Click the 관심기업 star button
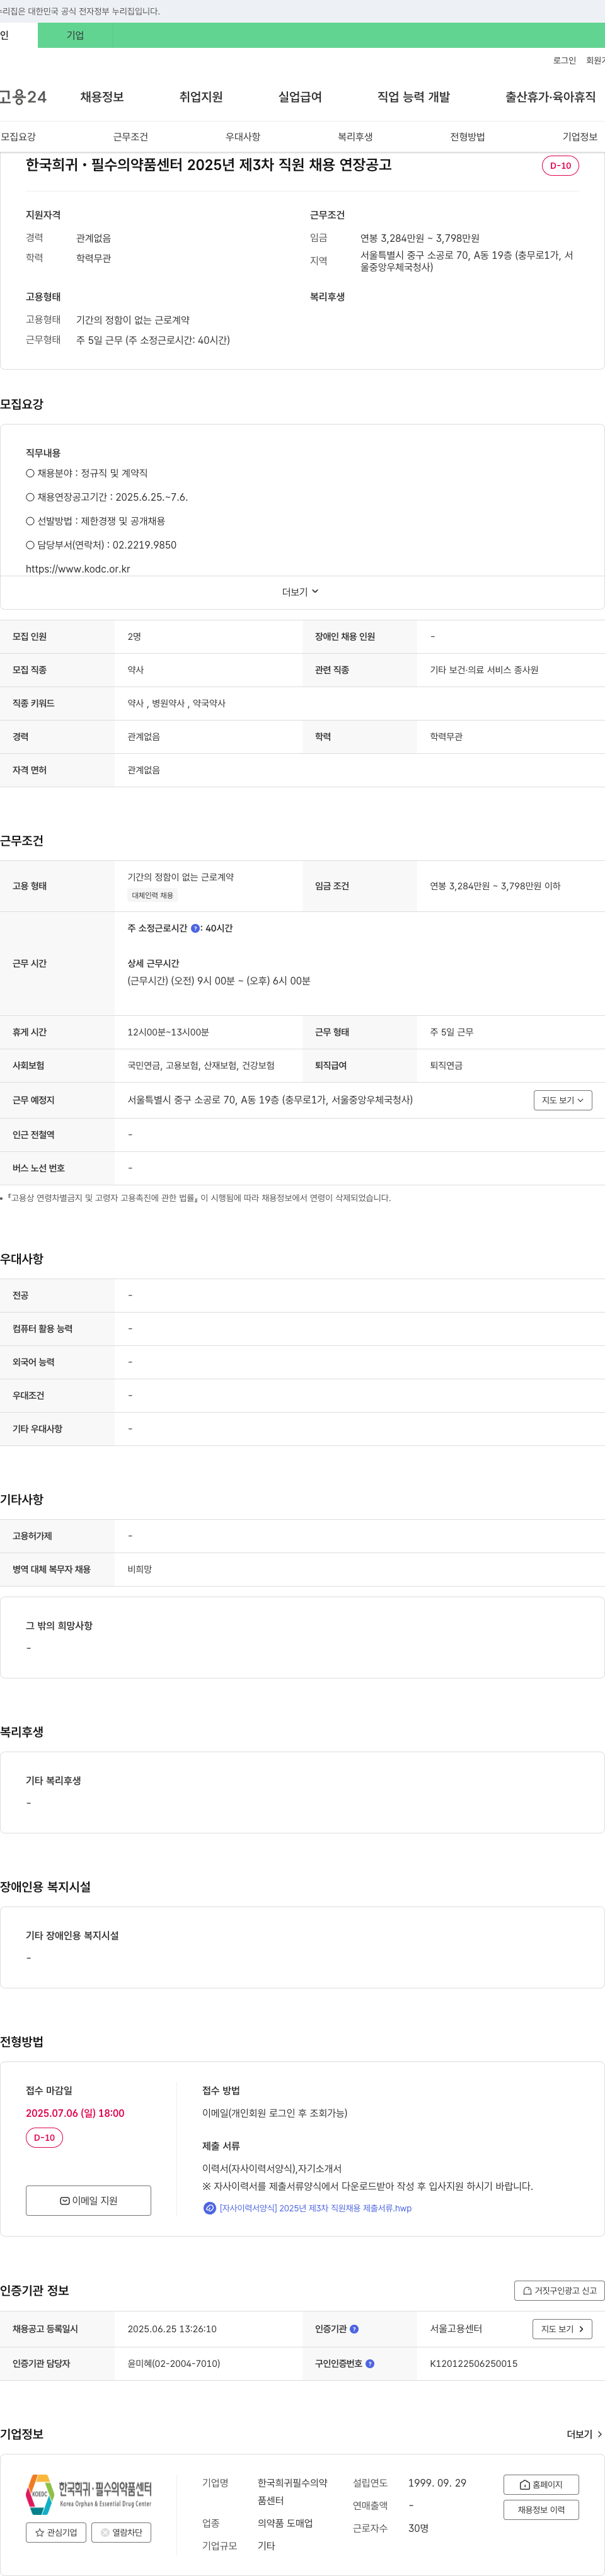This screenshot has width=605, height=2576. [x=56, y=2532]
